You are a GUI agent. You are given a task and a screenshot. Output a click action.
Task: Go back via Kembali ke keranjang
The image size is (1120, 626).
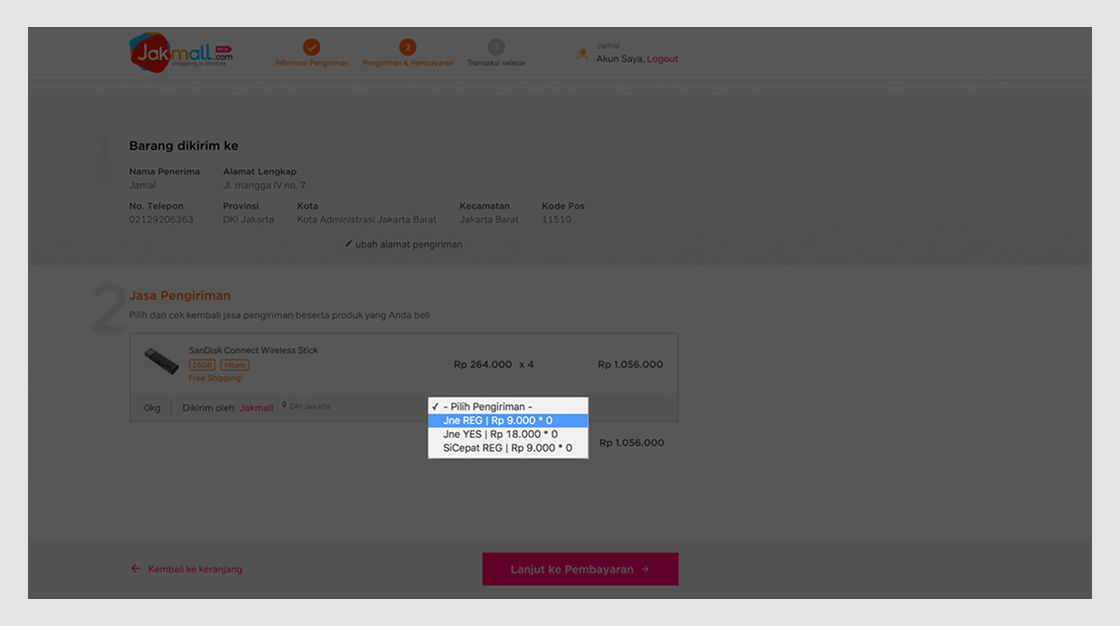(186, 570)
